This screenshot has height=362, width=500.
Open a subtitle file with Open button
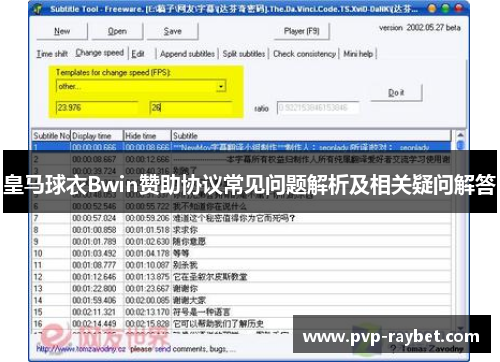[117, 31]
